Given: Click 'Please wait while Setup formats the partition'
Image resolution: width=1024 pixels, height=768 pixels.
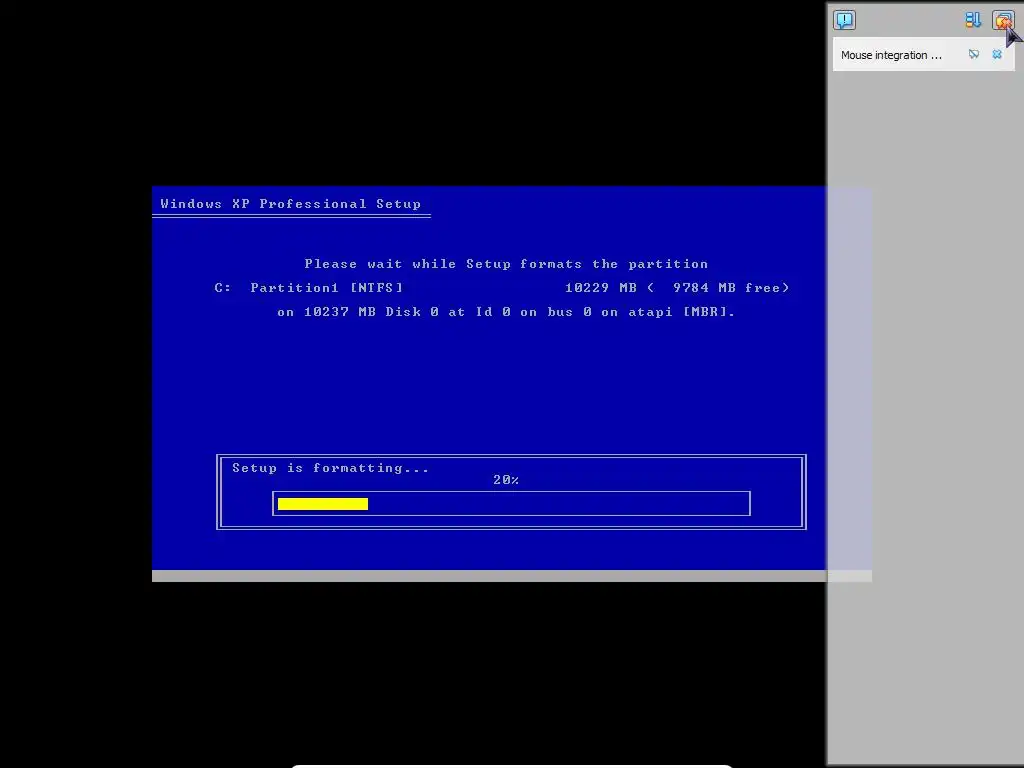Looking at the screenshot, I should [506, 264].
